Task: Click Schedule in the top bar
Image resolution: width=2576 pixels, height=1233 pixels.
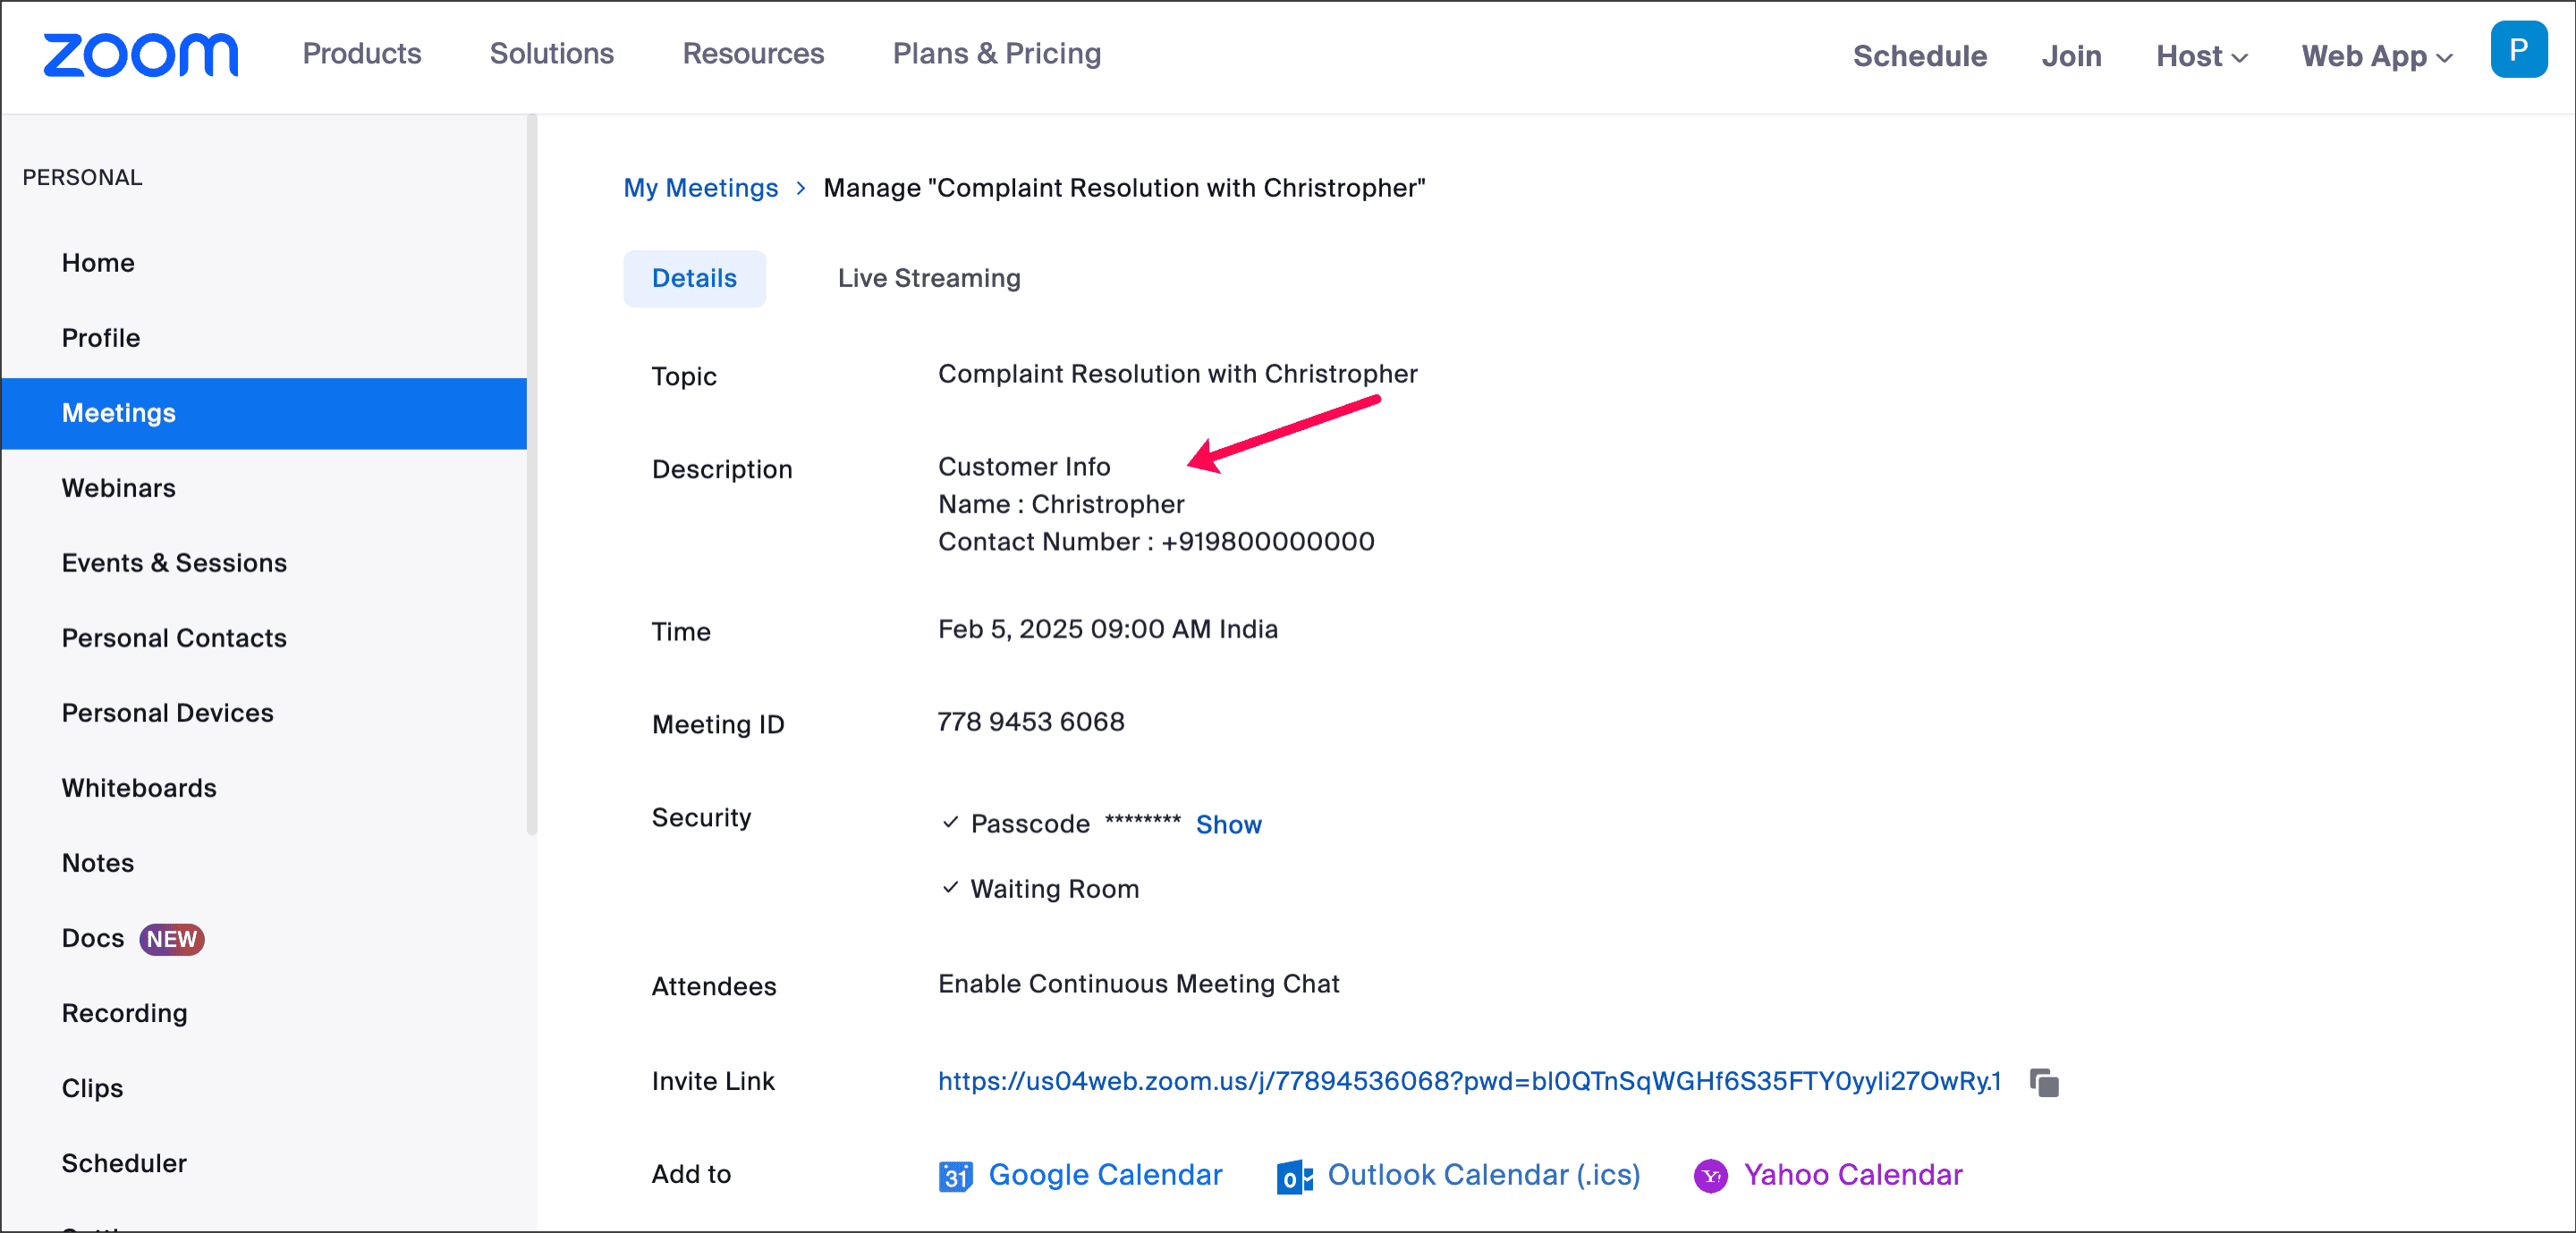Action: tap(1919, 56)
